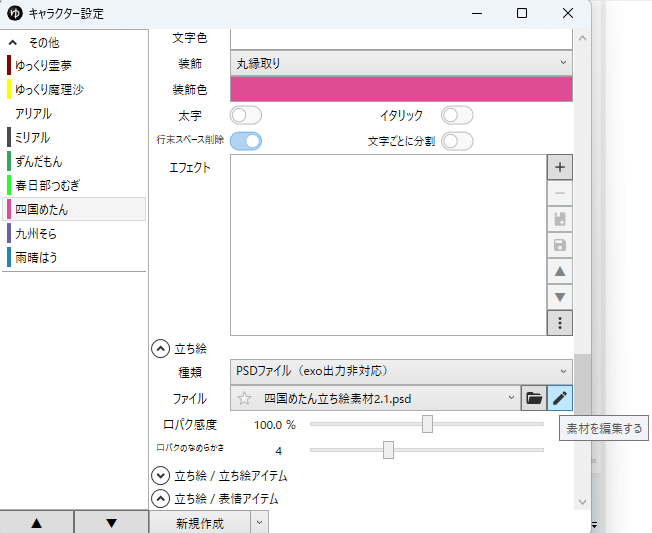Move effect down arrow button

[560, 297]
